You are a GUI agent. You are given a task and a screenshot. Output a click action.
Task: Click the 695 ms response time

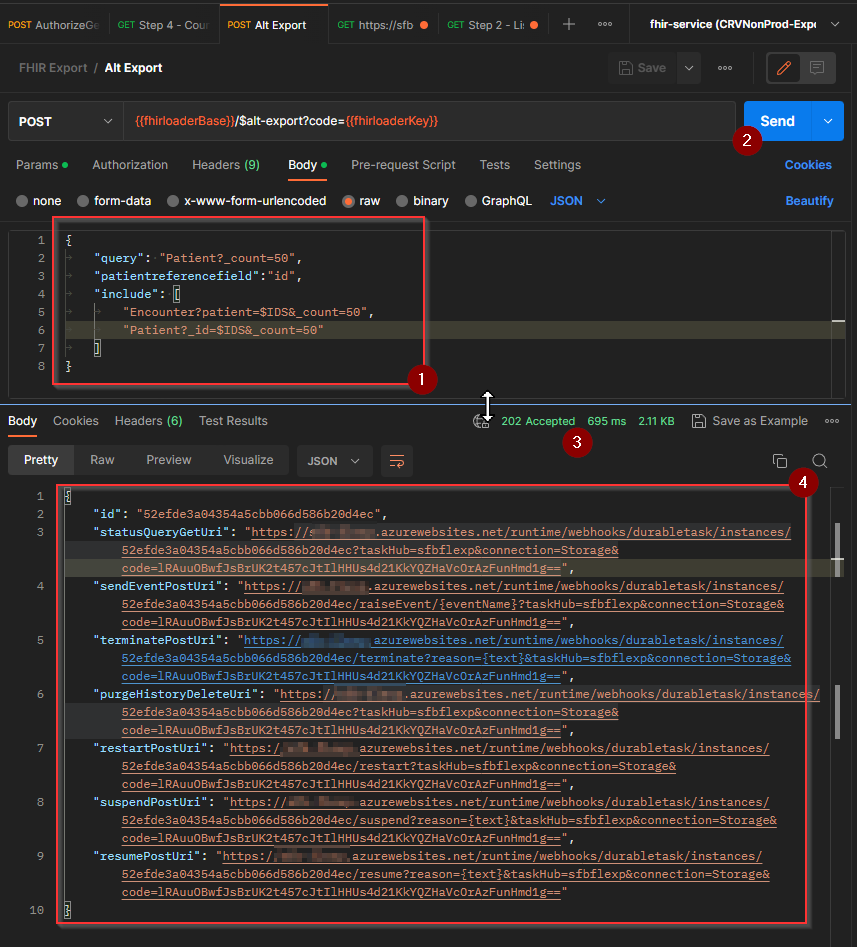(x=606, y=421)
